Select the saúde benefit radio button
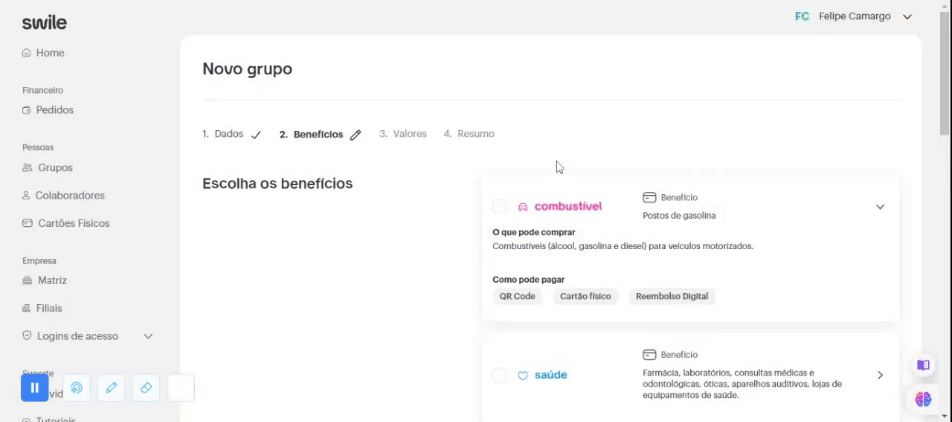Image resolution: width=952 pixels, height=422 pixels. point(500,375)
